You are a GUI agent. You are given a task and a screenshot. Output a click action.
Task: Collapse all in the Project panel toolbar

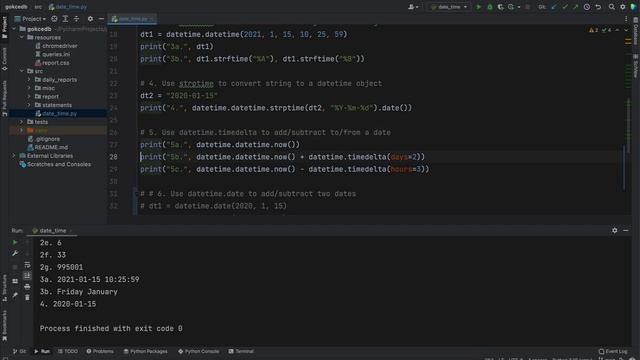point(76,19)
